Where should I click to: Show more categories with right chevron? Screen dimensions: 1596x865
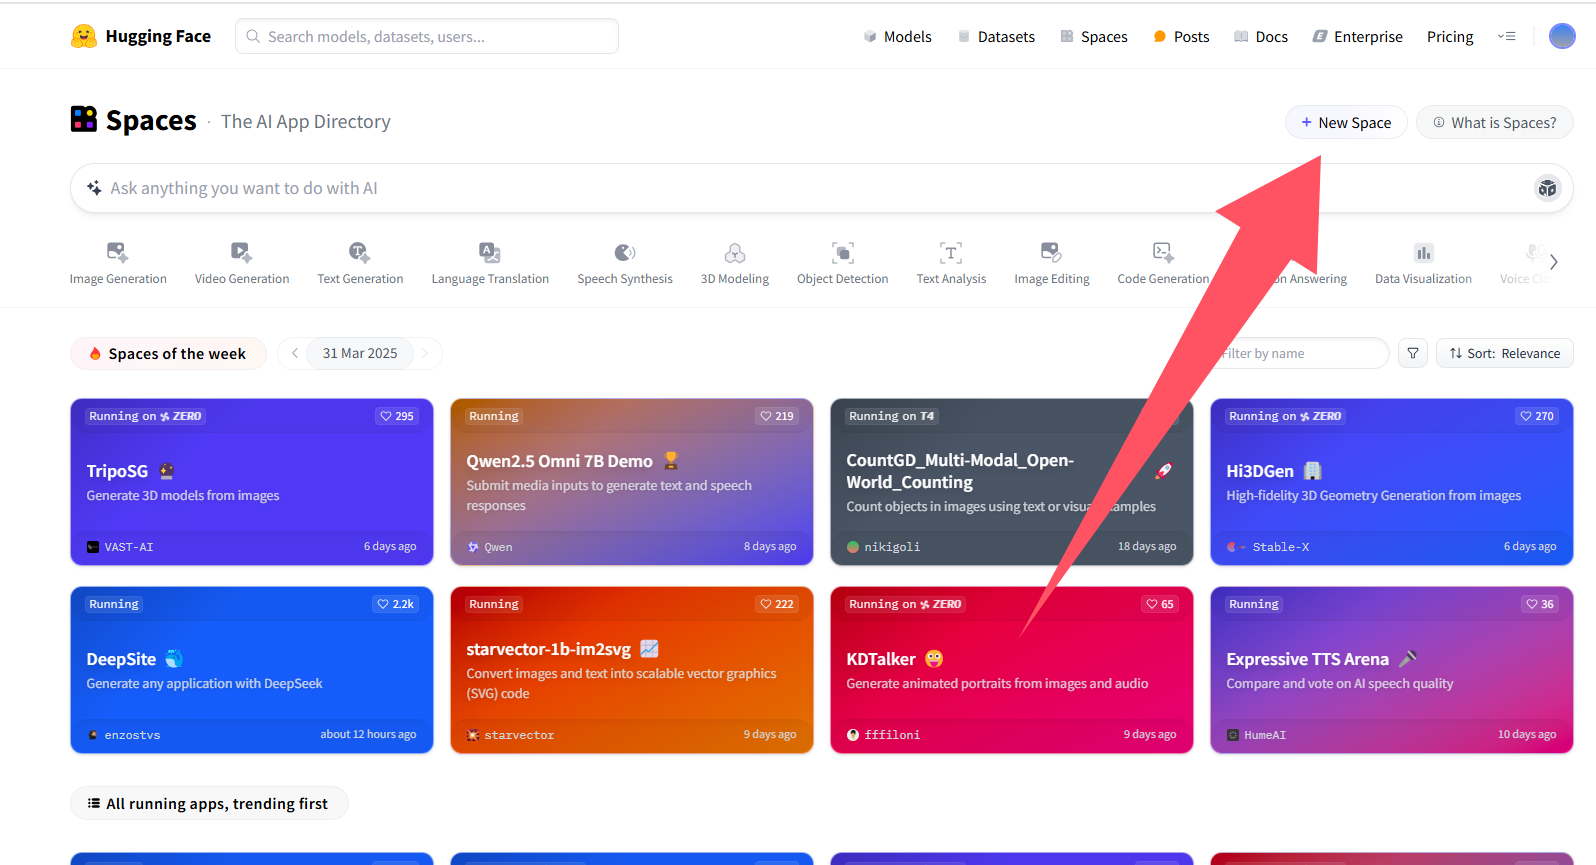tap(1553, 262)
